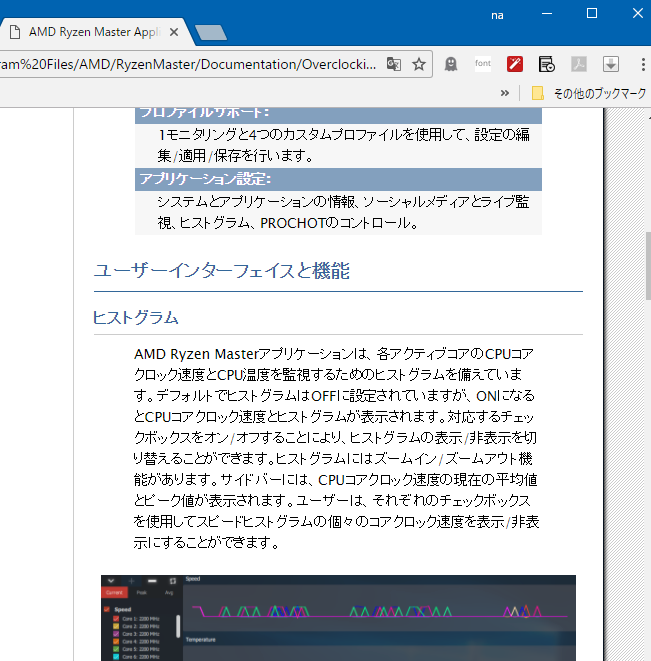651x661 pixels.
Task: Open the 'font' extension button
Action: [x=482, y=64]
